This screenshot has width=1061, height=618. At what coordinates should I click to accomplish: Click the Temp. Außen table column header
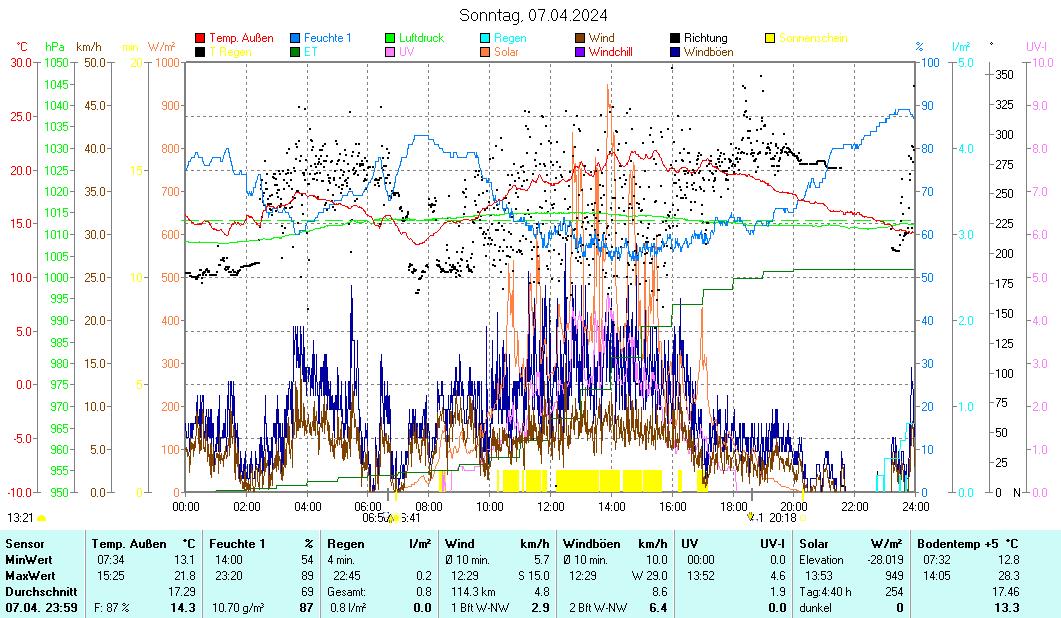pos(129,544)
